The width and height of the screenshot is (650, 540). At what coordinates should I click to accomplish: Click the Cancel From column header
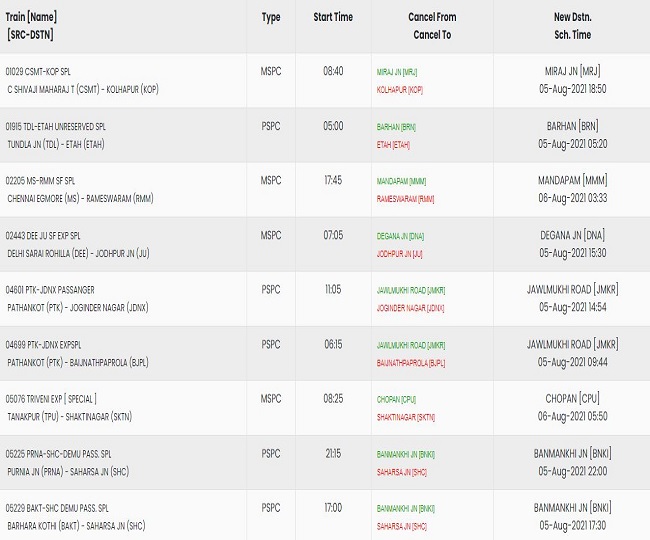click(432, 17)
